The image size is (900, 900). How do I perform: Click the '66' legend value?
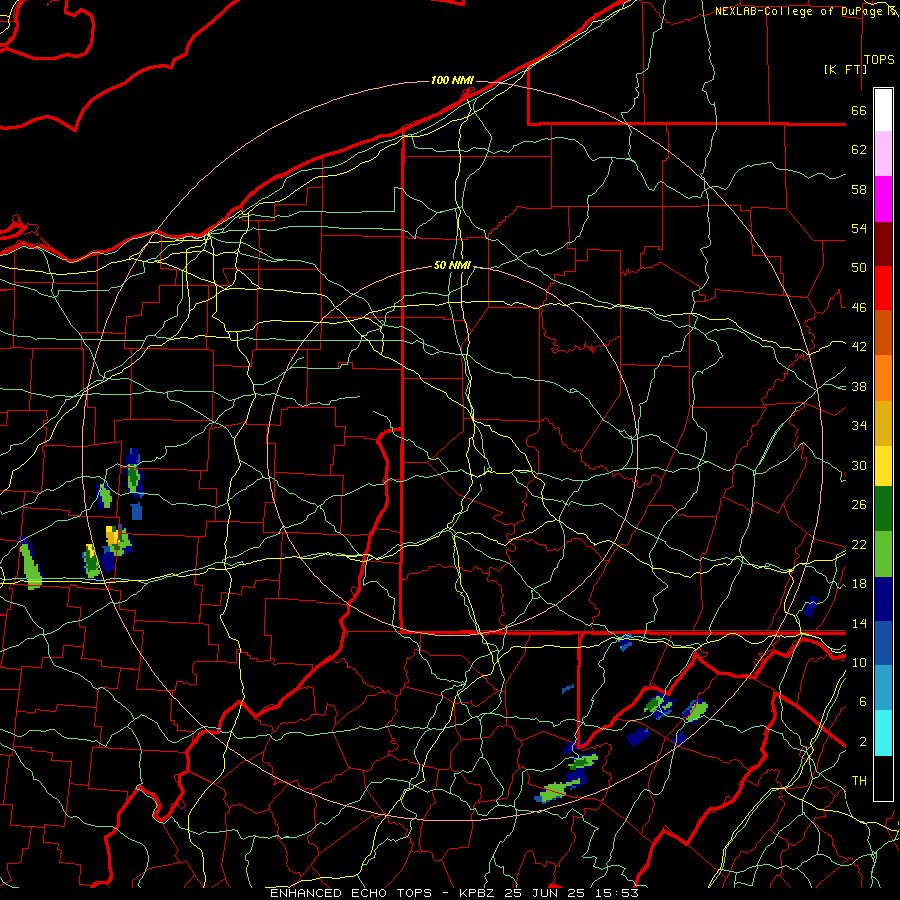click(859, 111)
